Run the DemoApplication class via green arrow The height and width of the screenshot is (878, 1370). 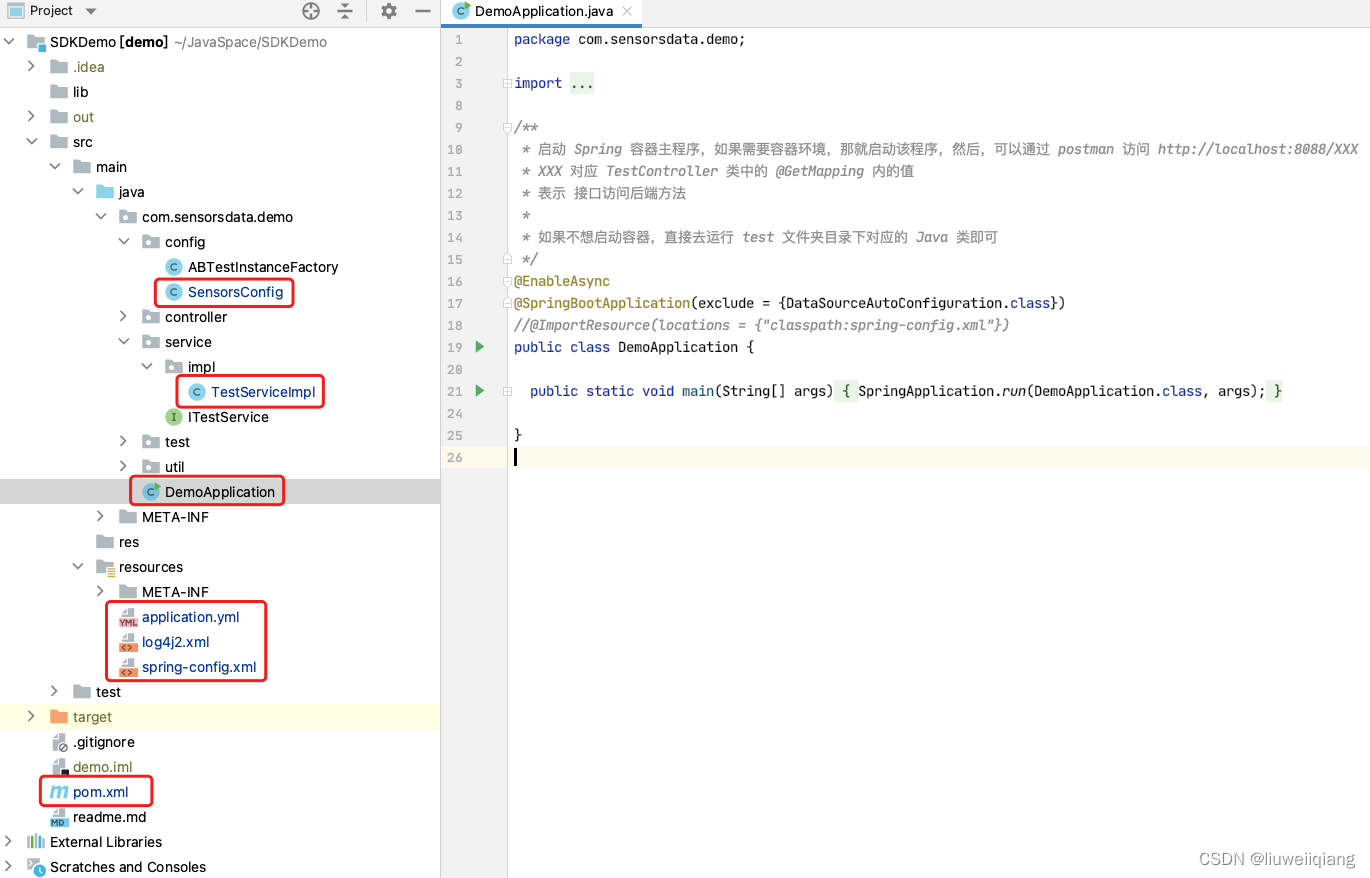tap(479, 346)
